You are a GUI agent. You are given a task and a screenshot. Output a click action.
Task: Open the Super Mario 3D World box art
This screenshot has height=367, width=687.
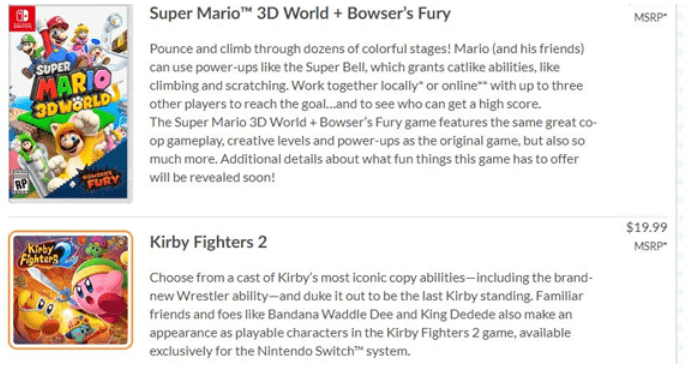[x=69, y=101]
